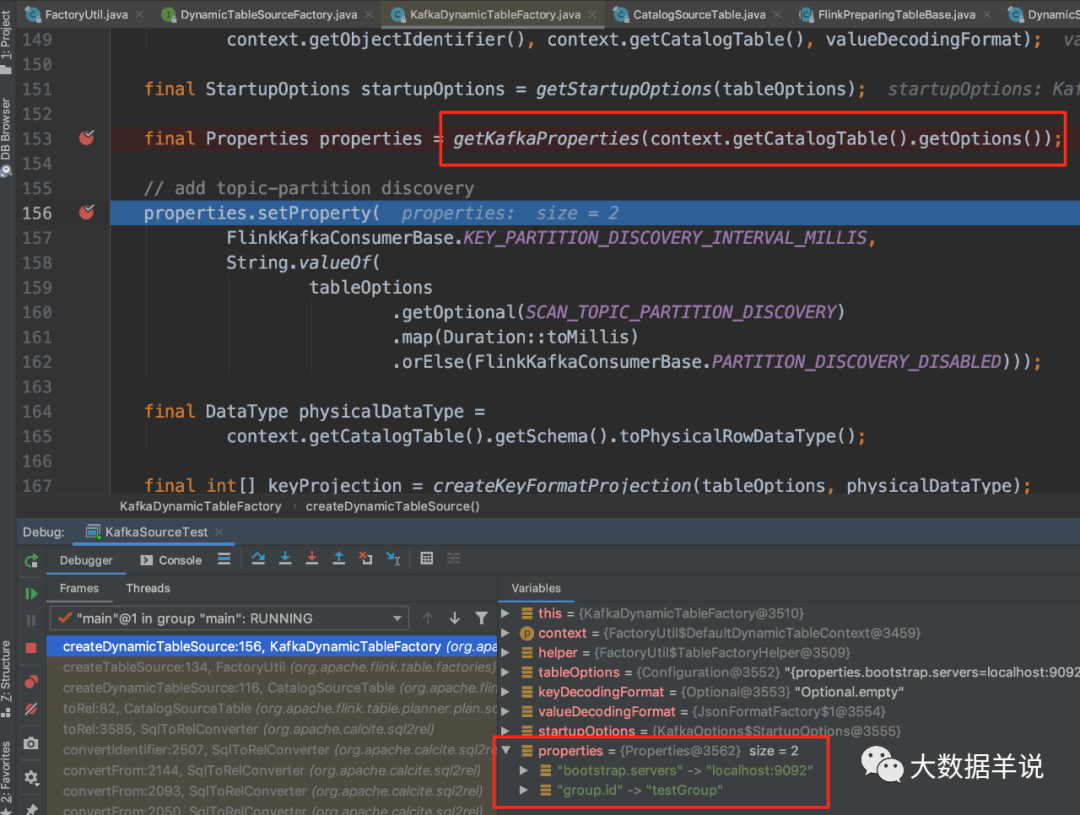
Task: Take a thread dump snapshot
Action: (x=31, y=743)
